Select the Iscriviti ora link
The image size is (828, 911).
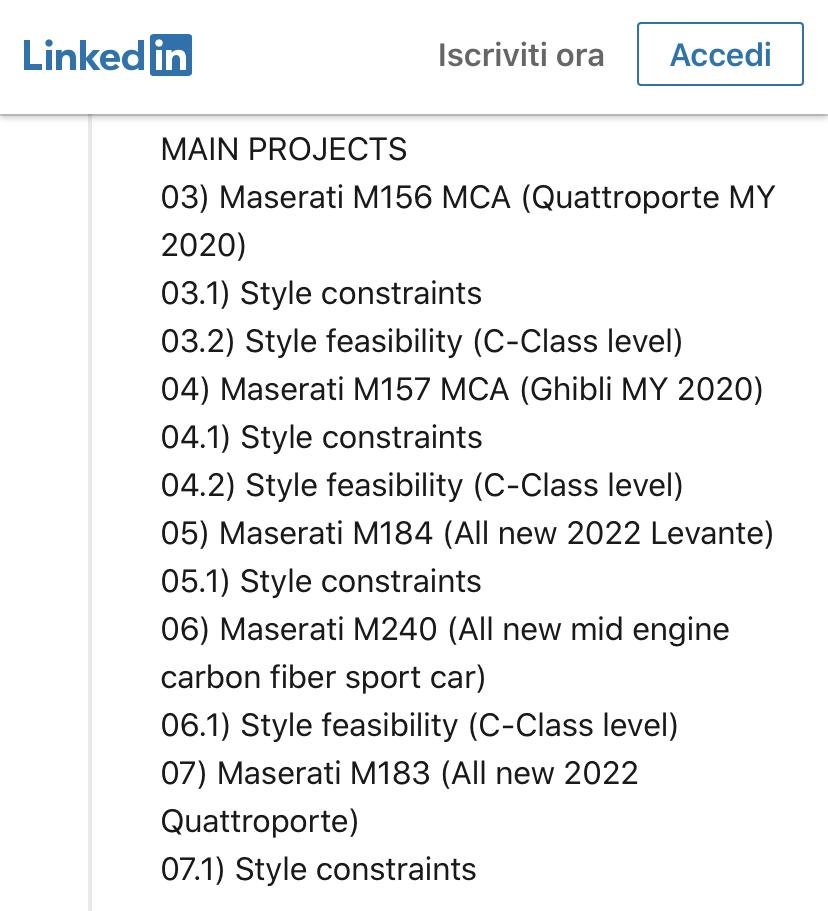point(521,55)
